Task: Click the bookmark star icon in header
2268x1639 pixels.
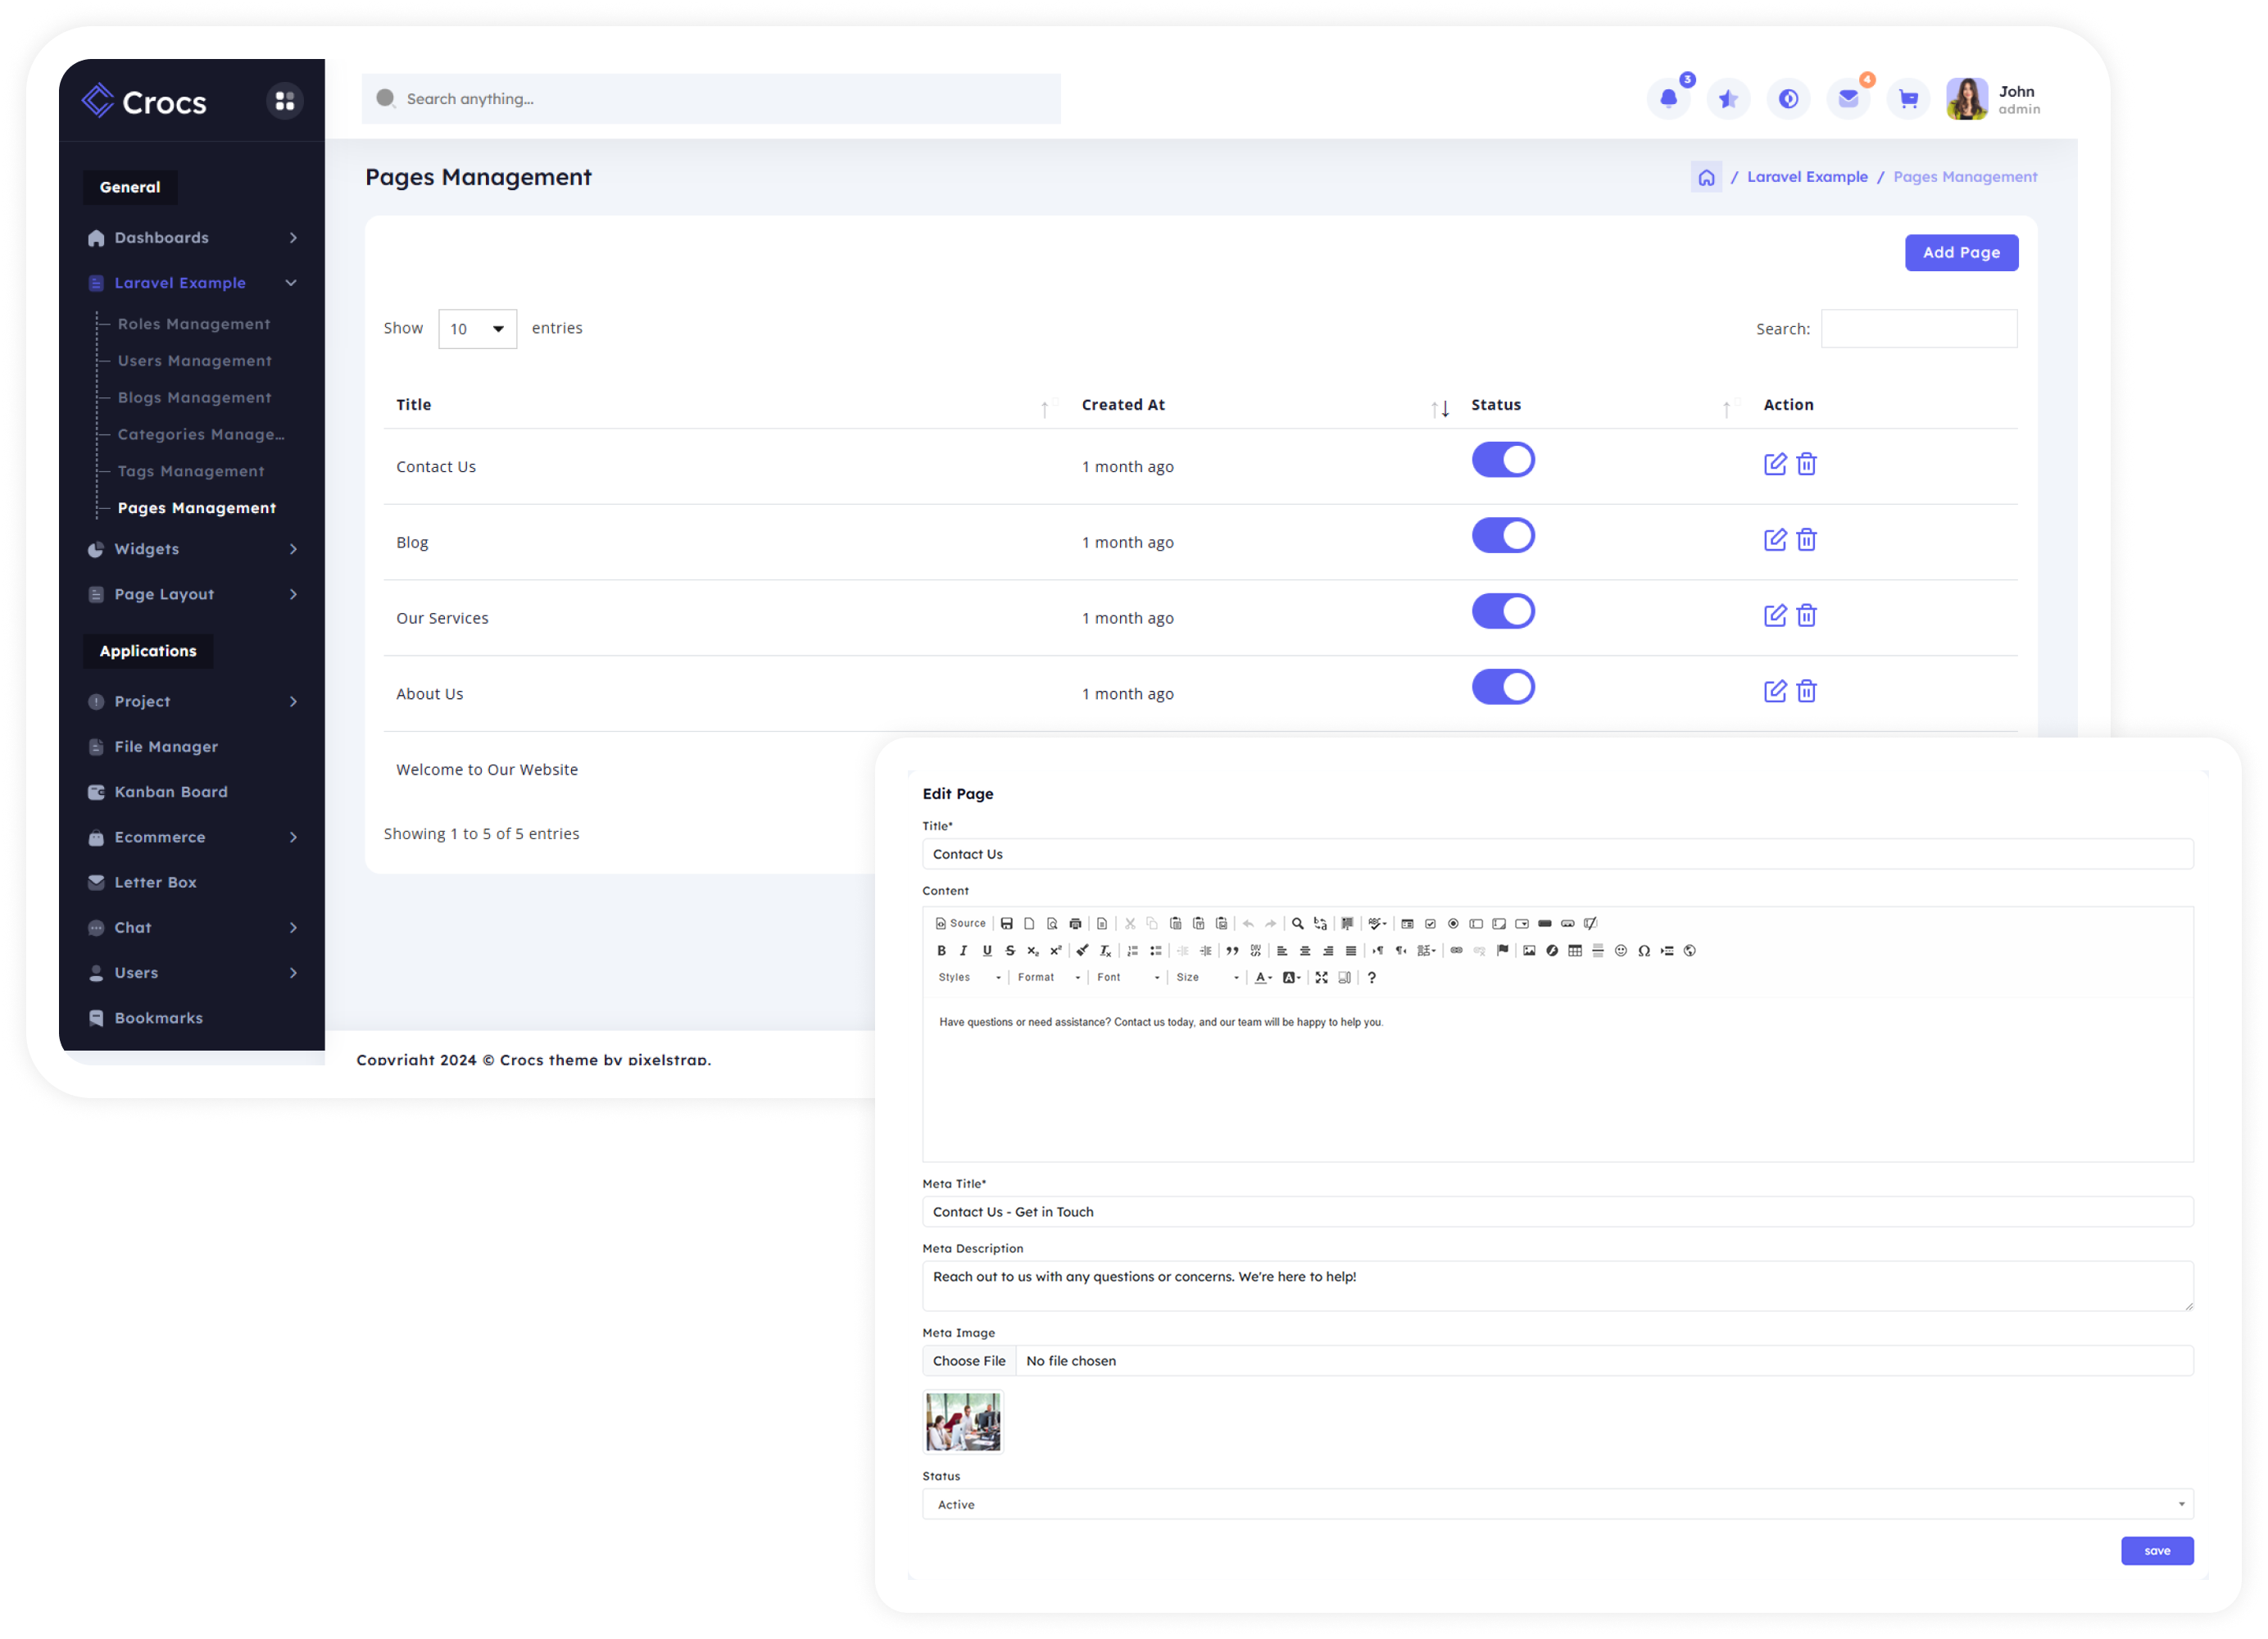Action: point(1728,98)
